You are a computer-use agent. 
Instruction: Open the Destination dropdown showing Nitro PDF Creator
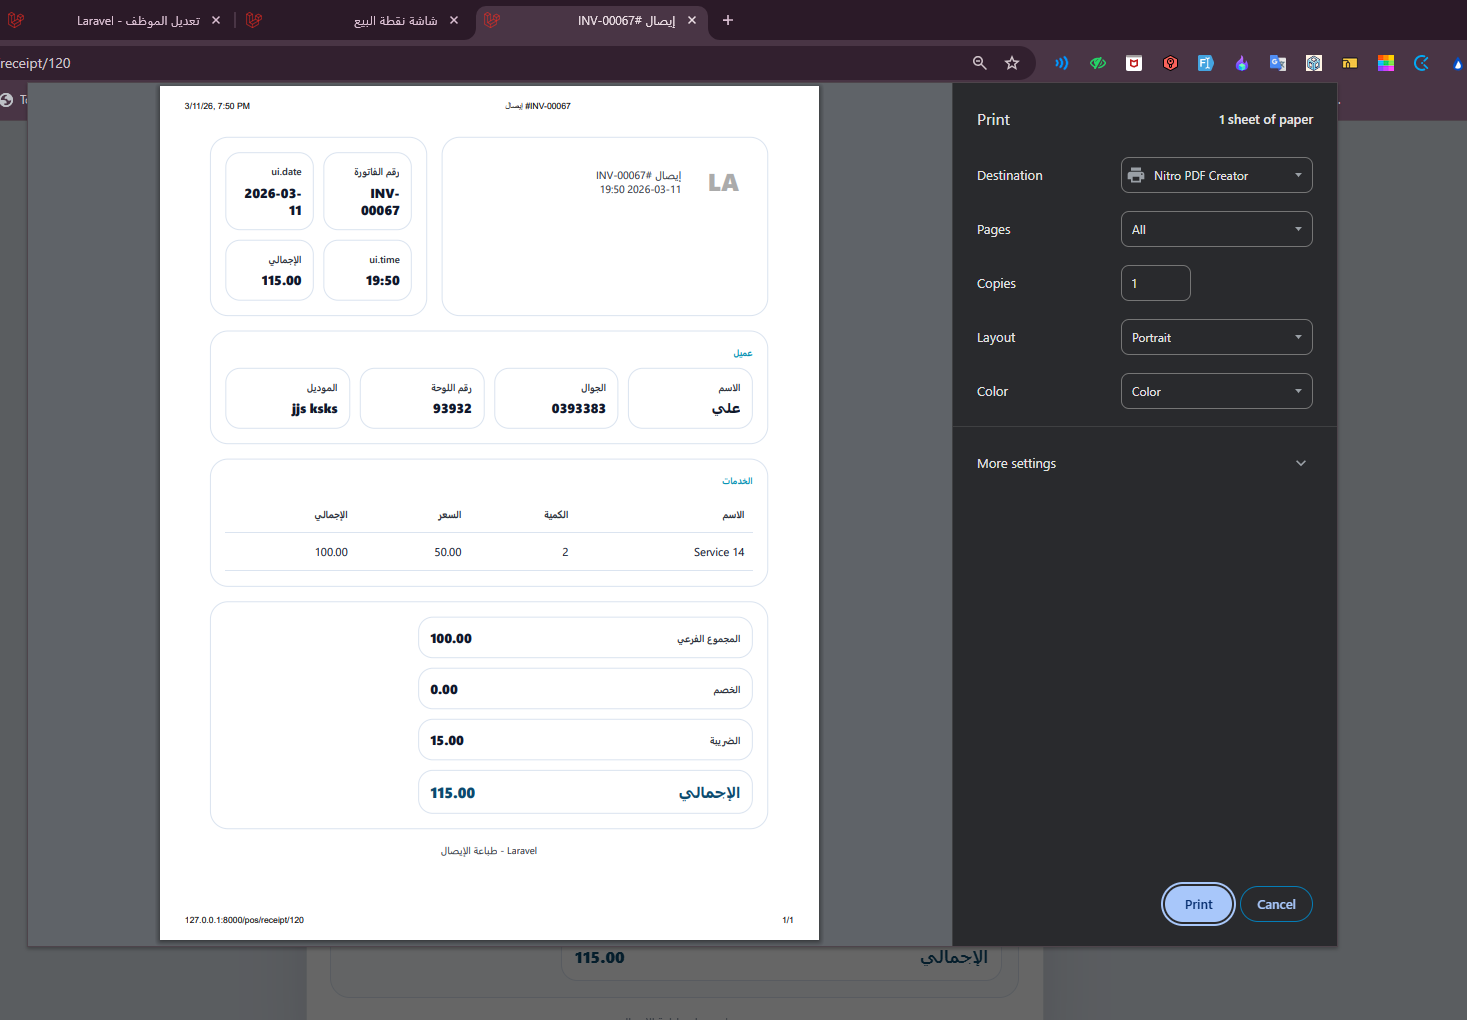(x=1216, y=175)
